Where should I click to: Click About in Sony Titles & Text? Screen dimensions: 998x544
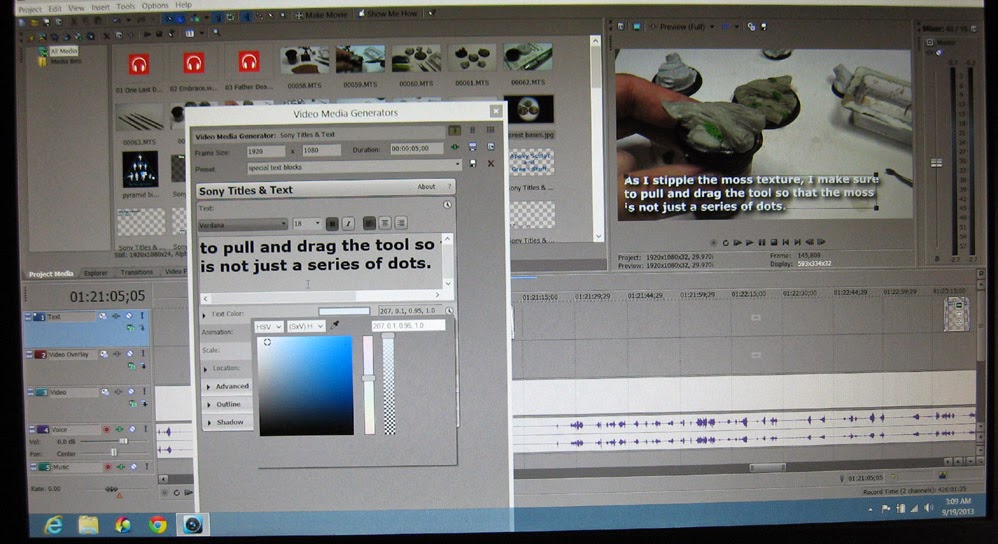click(426, 187)
